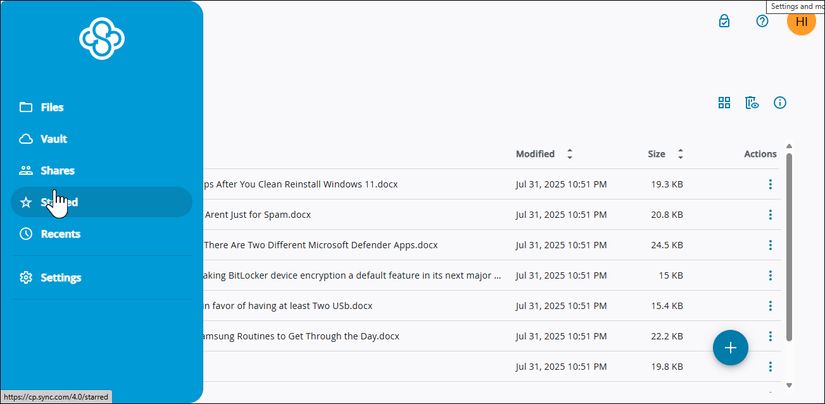Click the blue plus add button
Screen dimensions: 825x404
[730, 347]
